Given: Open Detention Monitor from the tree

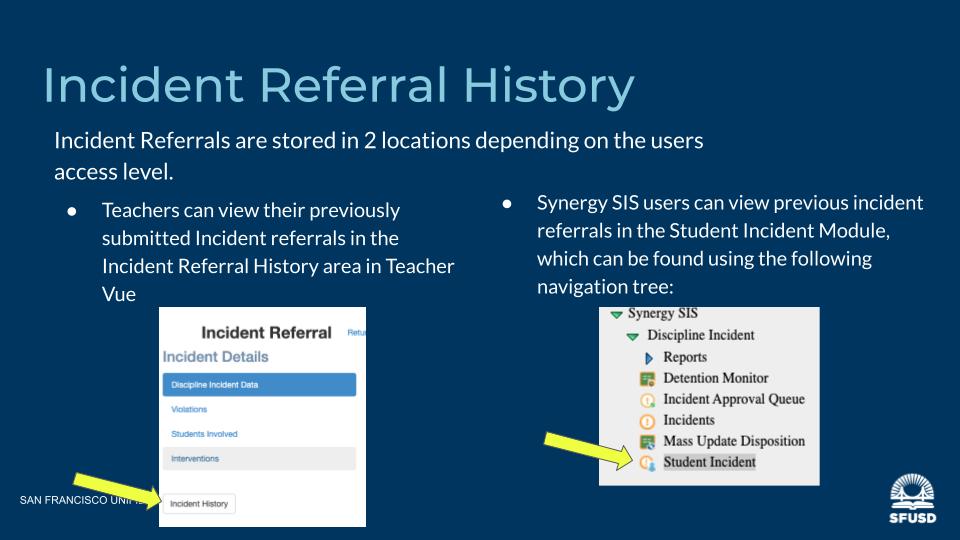Looking at the screenshot, I should [x=715, y=378].
